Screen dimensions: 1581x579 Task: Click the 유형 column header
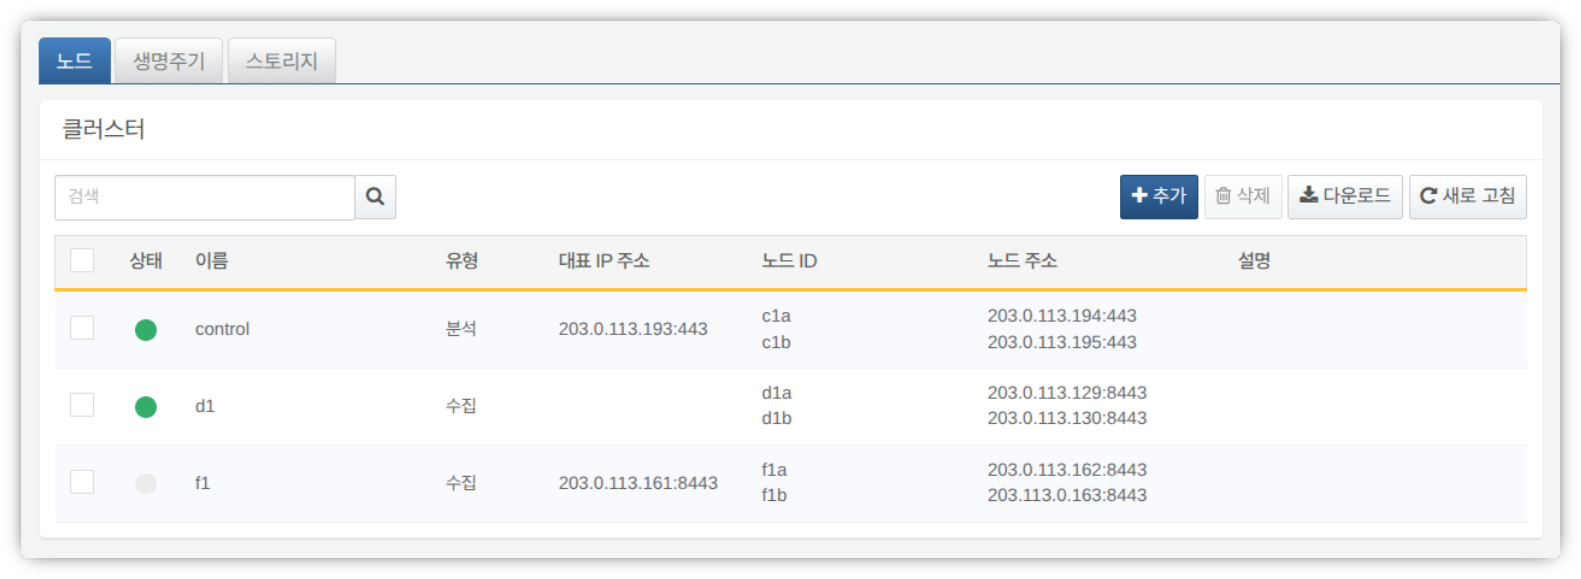coord(461,261)
